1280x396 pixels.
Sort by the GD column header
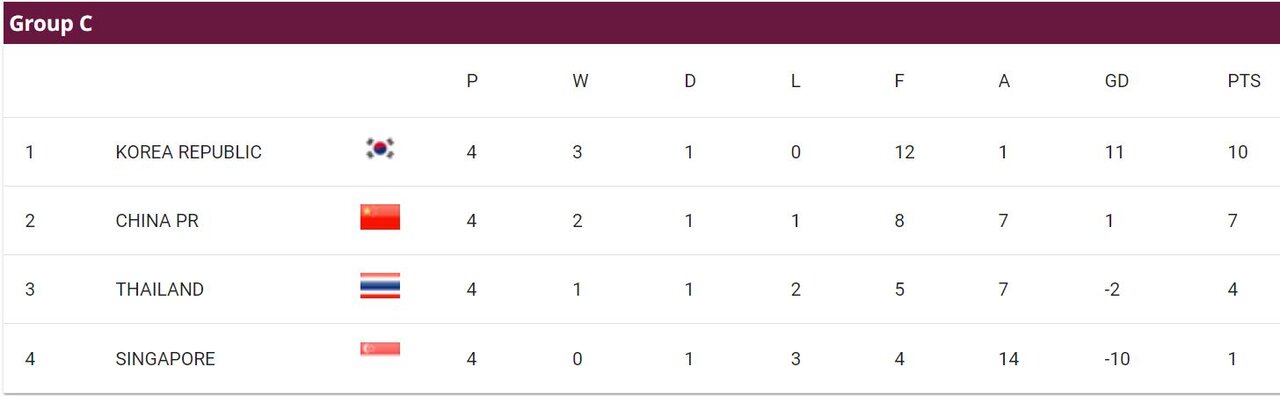coord(1116,82)
